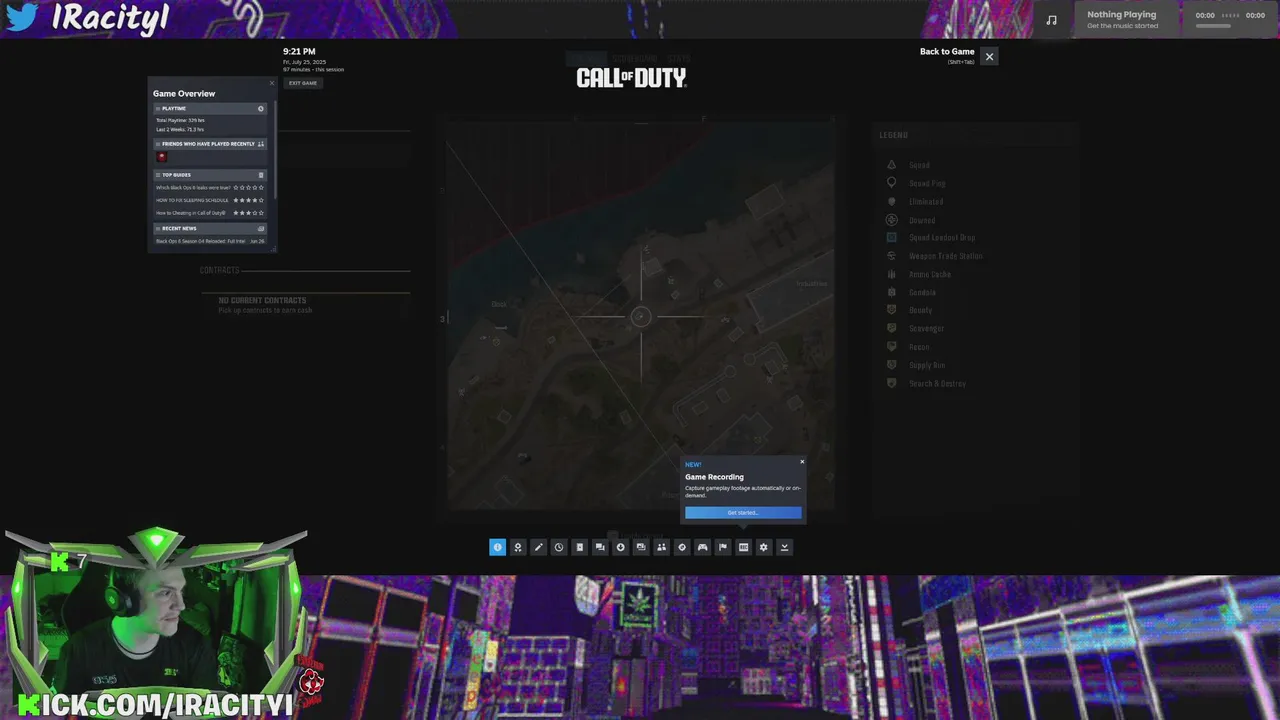Click the Call of Duty logo
This screenshot has width=1280, height=720.
click(631, 78)
